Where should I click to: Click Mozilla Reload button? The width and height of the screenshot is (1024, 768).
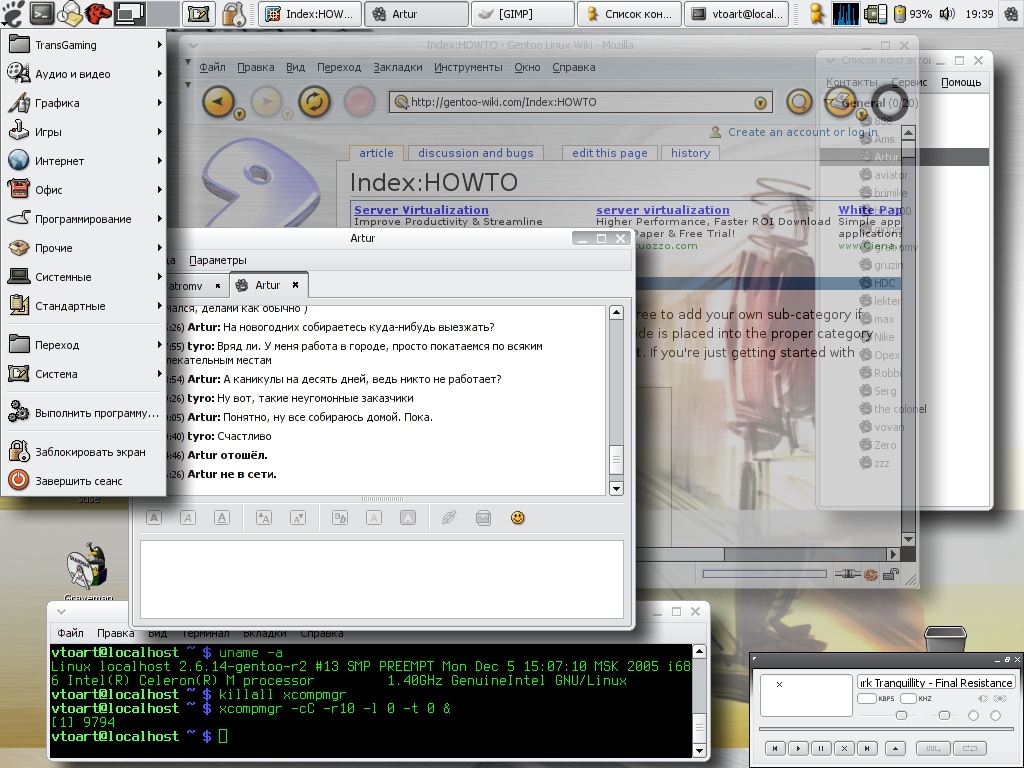[314, 102]
